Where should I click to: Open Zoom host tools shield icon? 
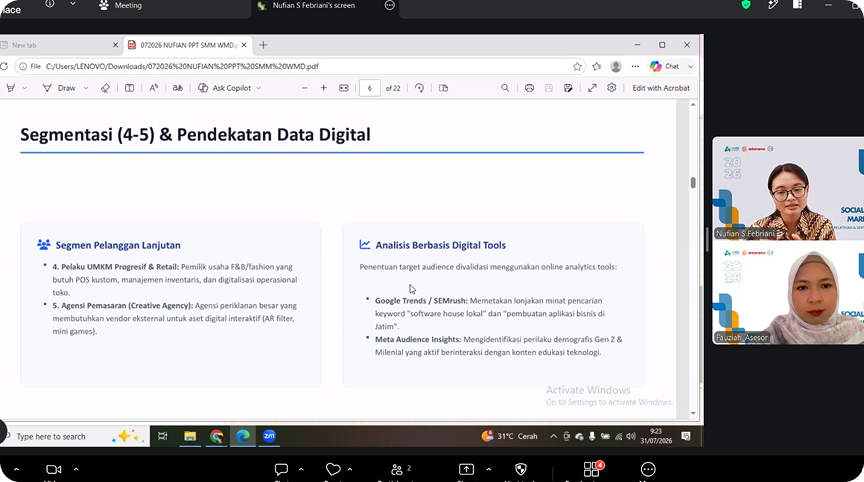click(x=521, y=469)
